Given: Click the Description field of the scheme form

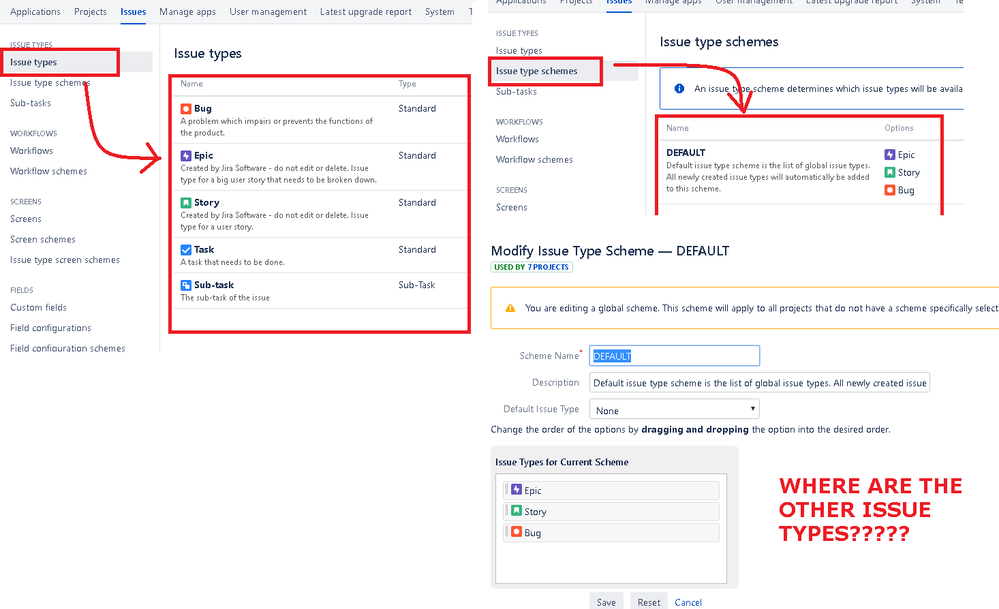Looking at the screenshot, I should tap(759, 382).
